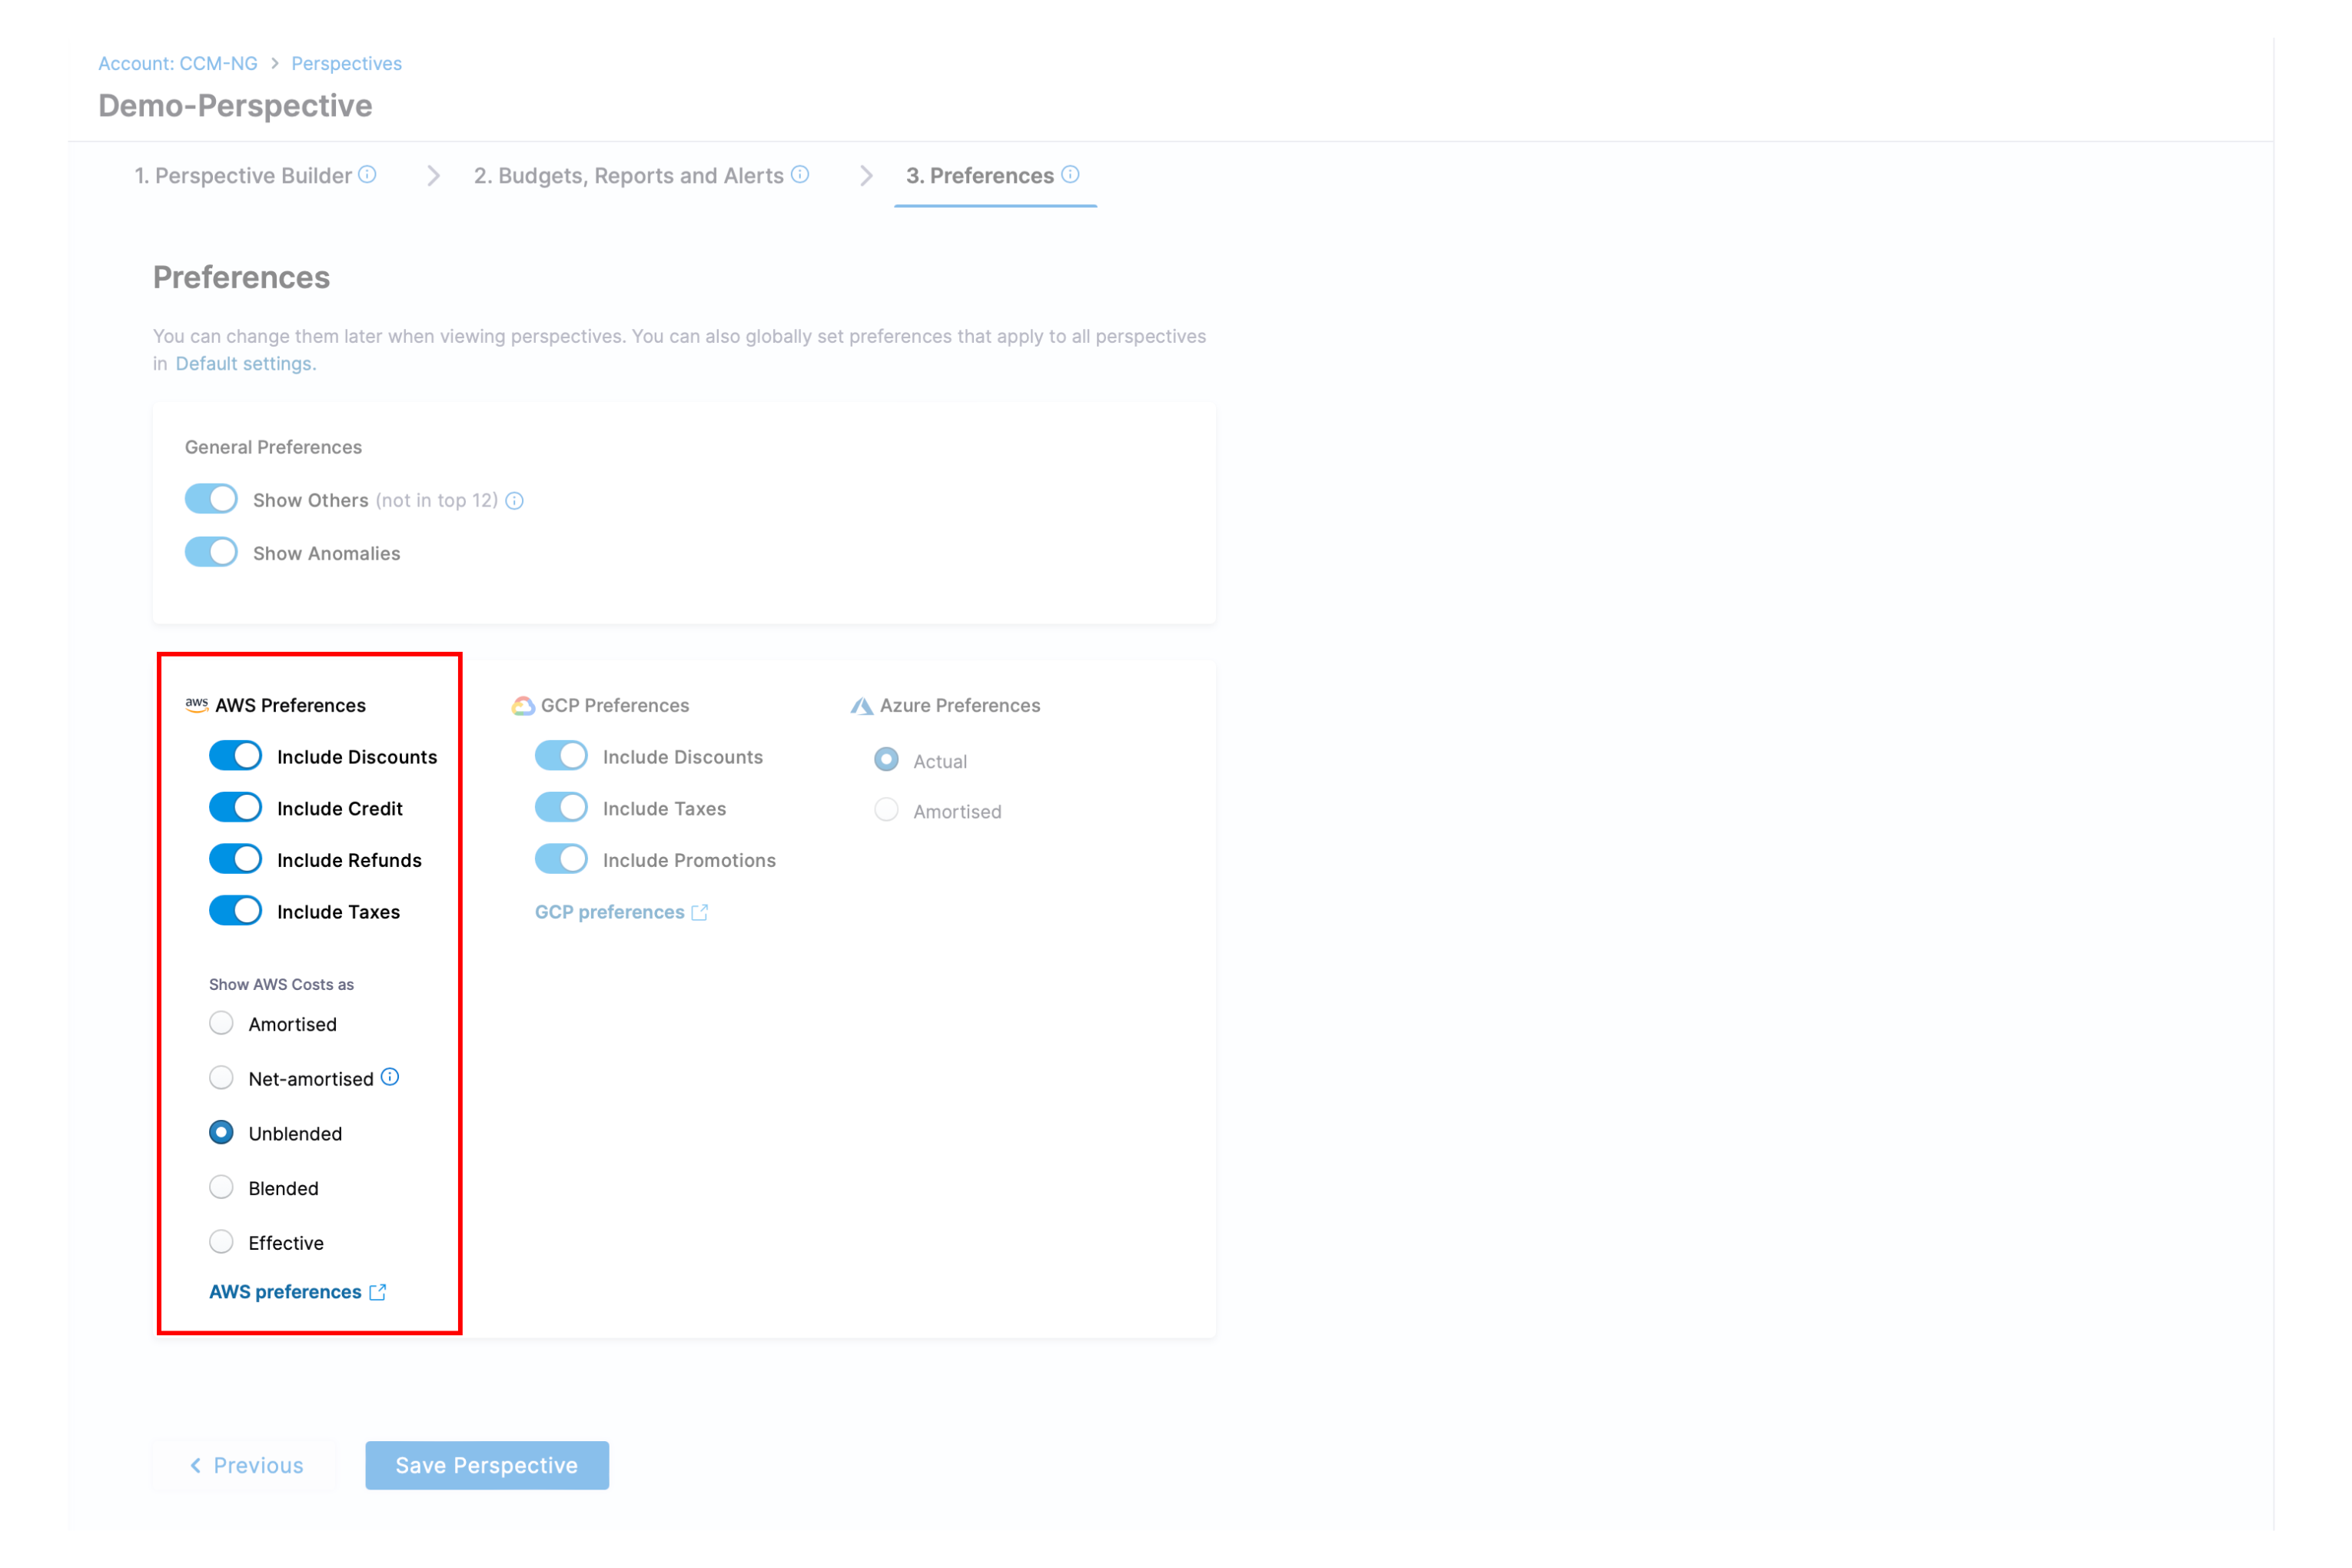Toggle Show Anomalies switch
The image size is (2352, 1568).
211,553
